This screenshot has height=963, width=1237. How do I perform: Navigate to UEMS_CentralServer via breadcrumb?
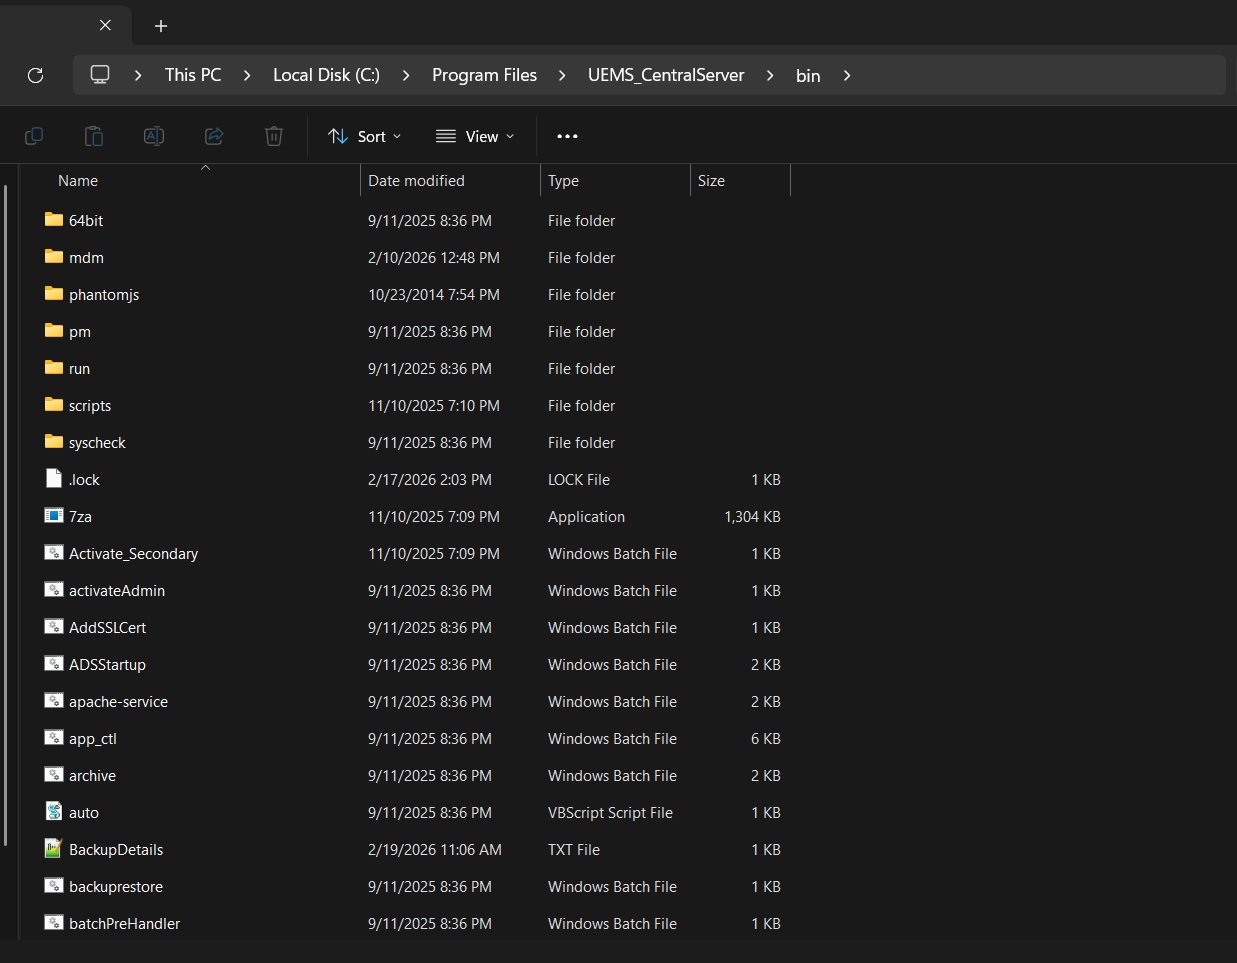tap(666, 75)
